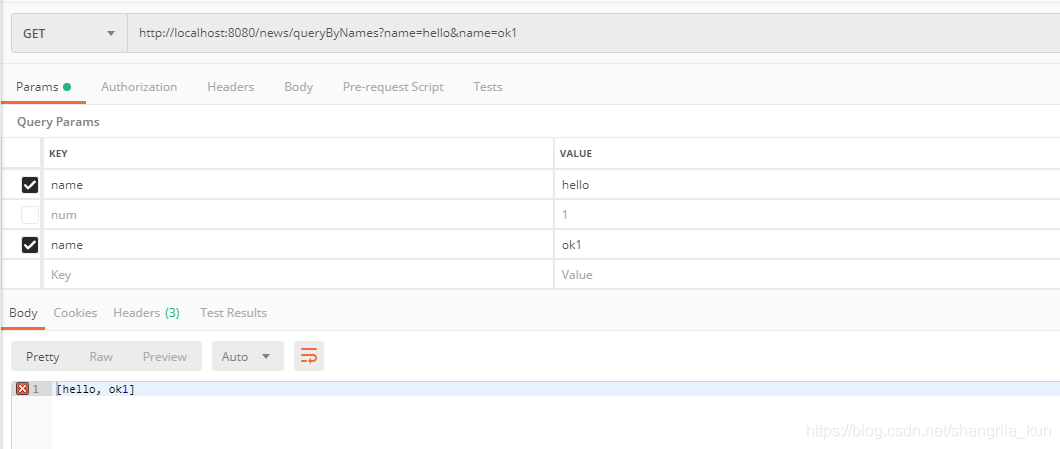Click the empty Key placeholder field

tap(298, 275)
